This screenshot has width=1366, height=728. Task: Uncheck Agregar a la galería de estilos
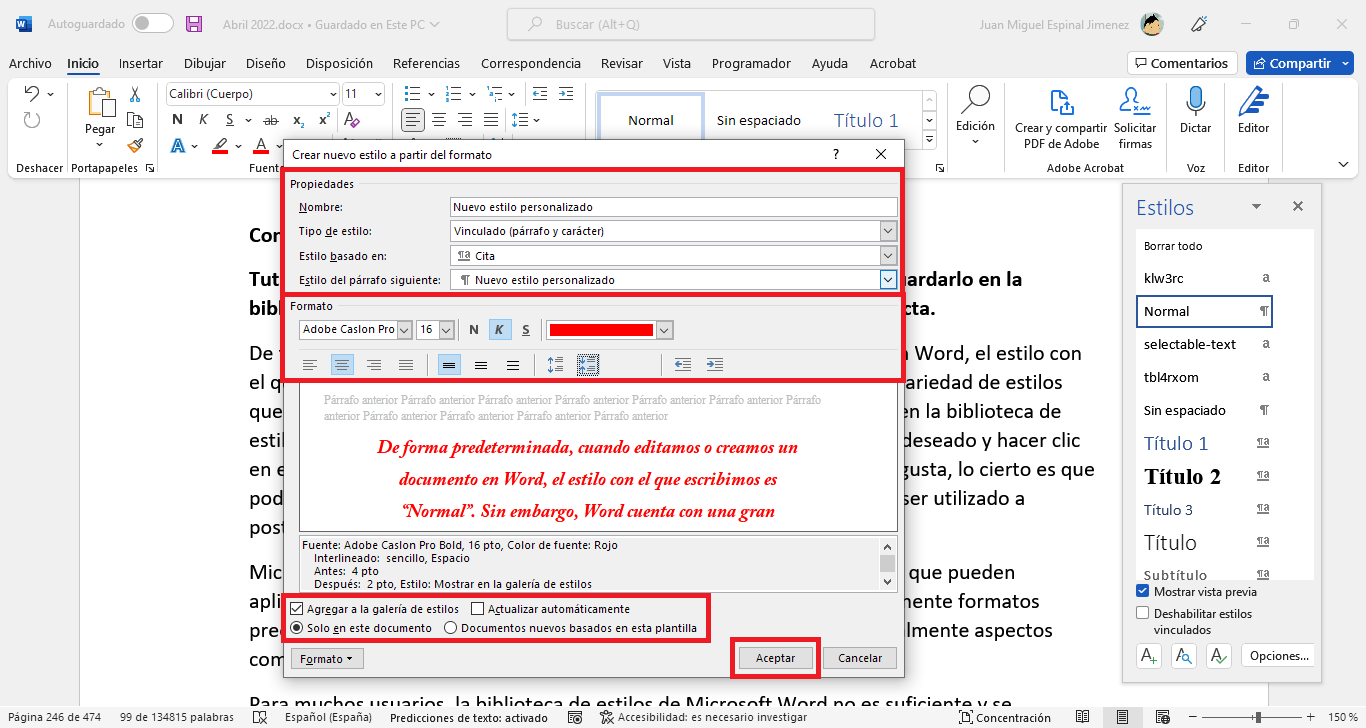297,609
